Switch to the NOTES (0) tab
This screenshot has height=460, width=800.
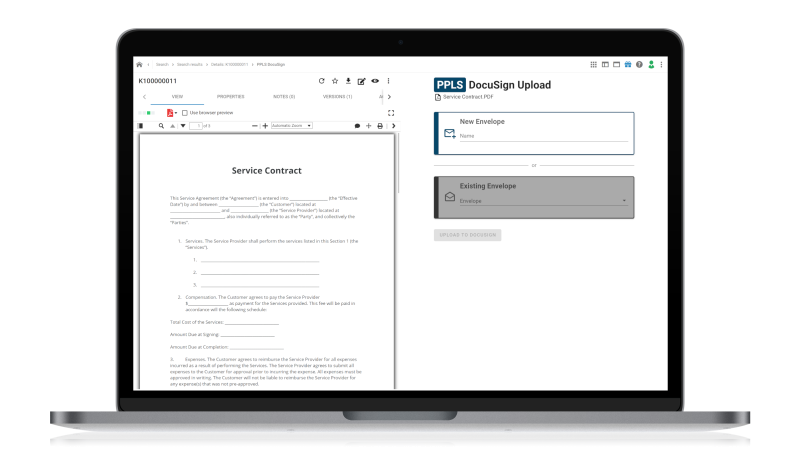(x=284, y=96)
